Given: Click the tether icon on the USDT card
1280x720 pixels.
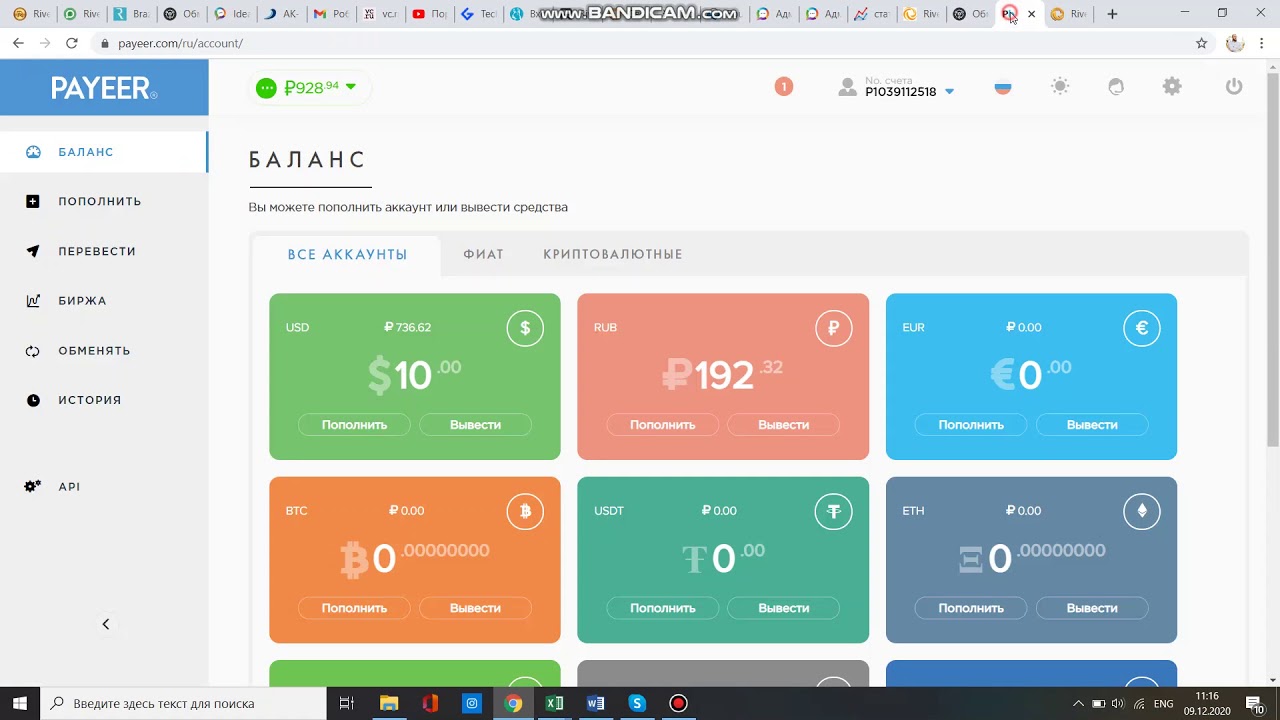Looking at the screenshot, I should tap(833, 511).
